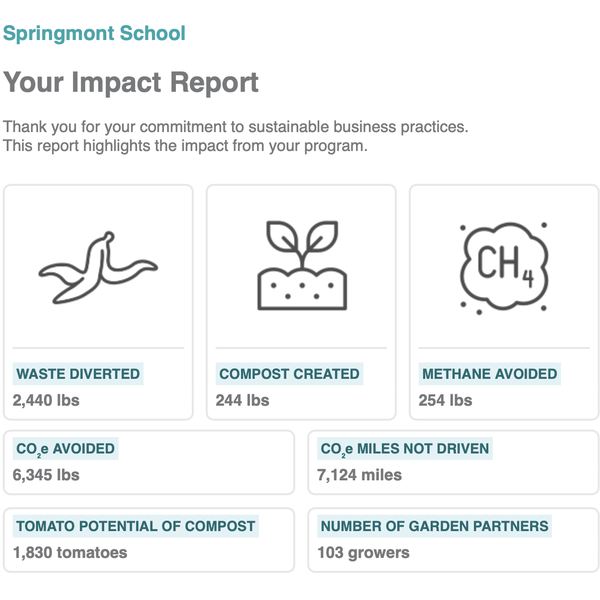Select the COMPOST CREATED label

pos(289,374)
